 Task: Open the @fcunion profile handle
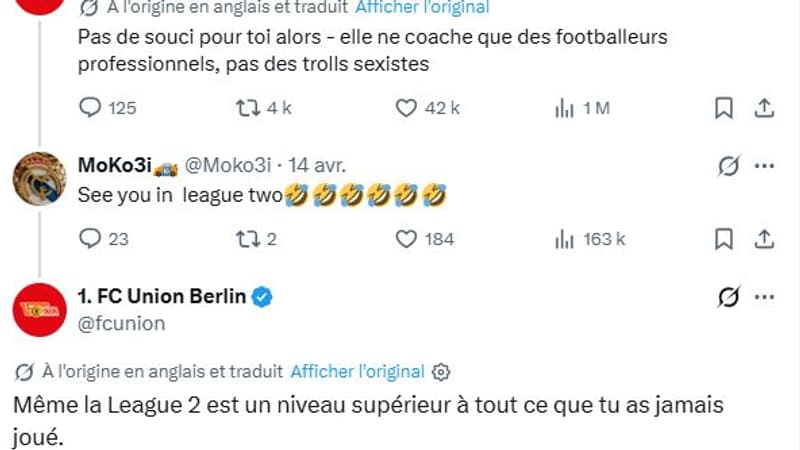[x=121, y=323]
